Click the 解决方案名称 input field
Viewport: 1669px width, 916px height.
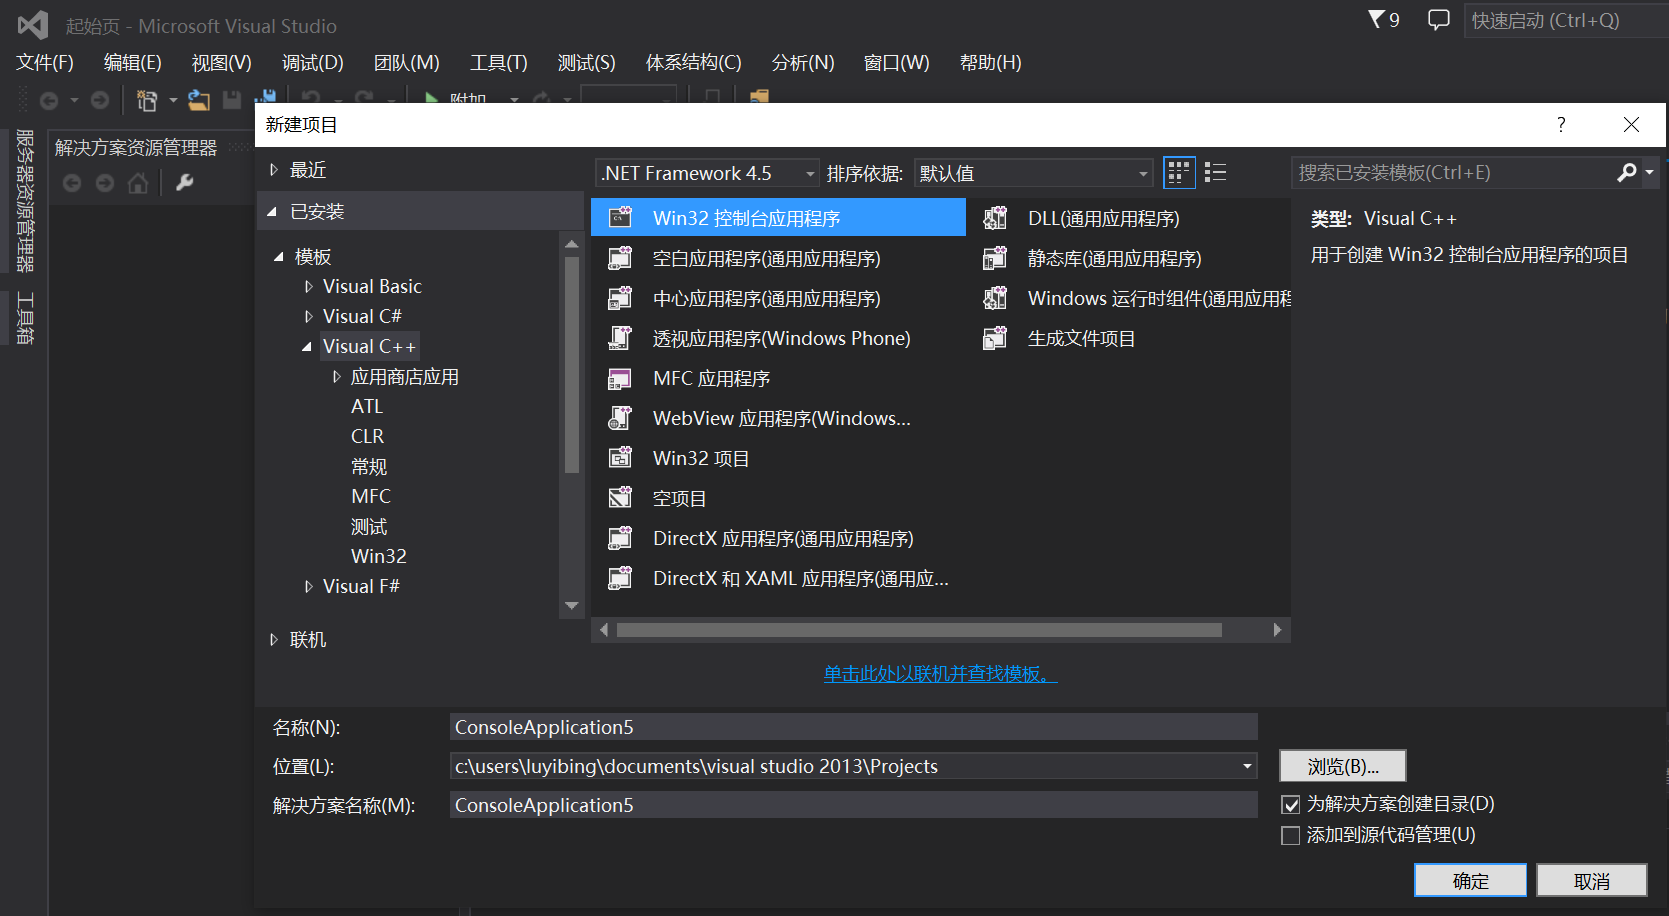click(854, 805)
